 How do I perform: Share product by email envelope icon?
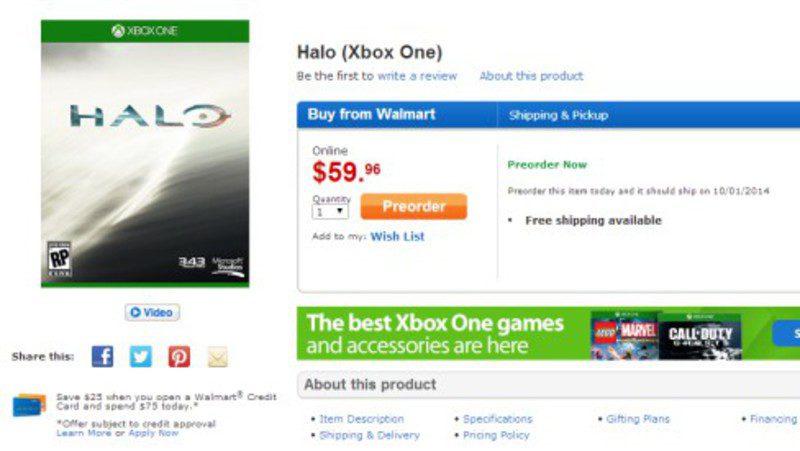(x=217, y=356)
